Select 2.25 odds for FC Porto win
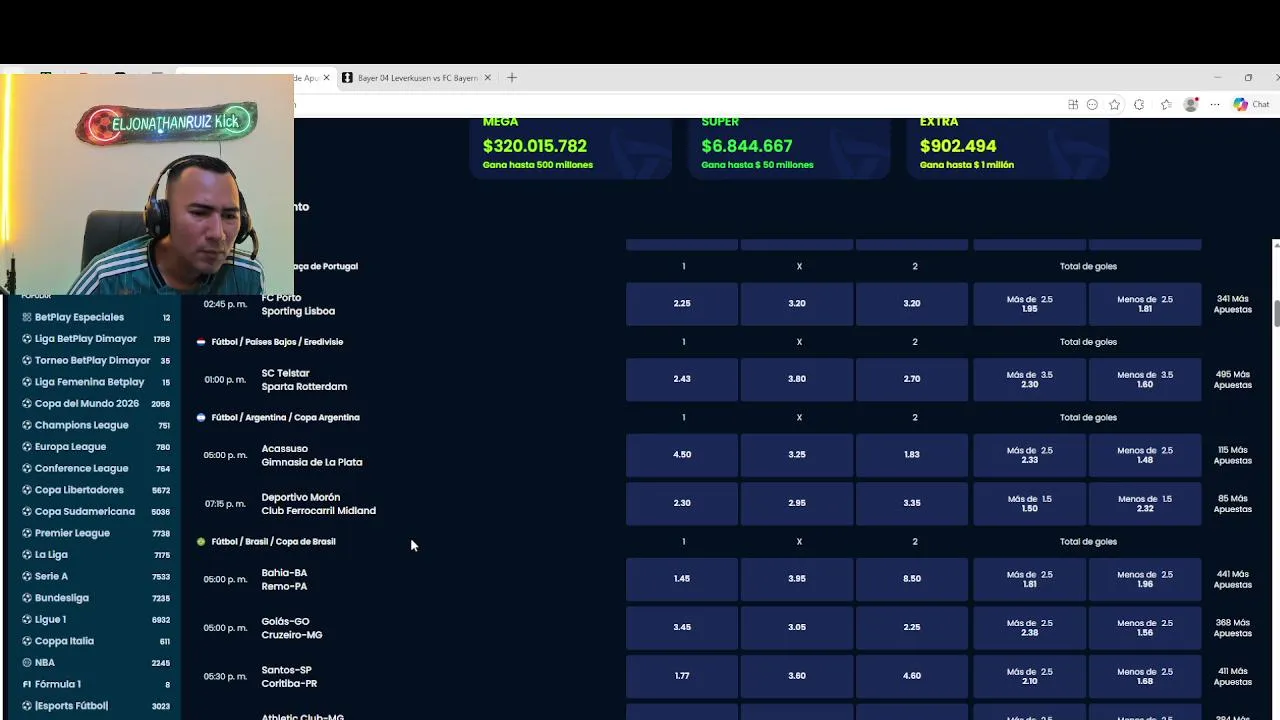 [682, 304]
